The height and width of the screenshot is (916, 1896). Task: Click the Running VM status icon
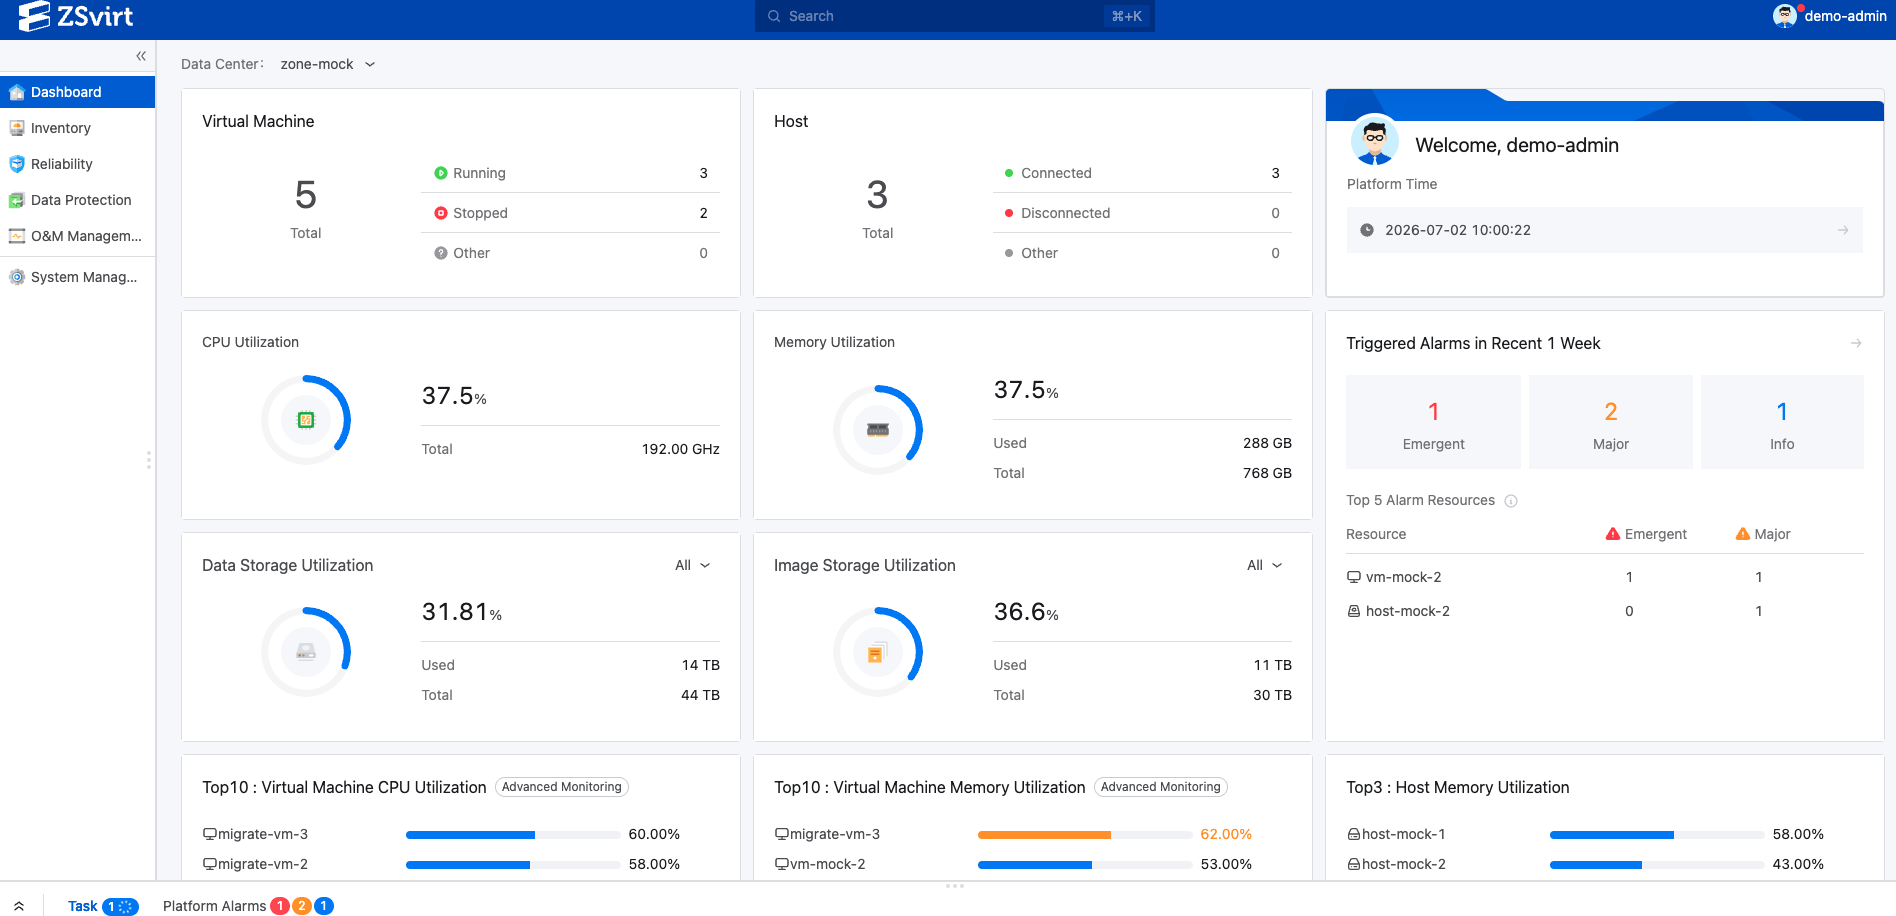441,173
